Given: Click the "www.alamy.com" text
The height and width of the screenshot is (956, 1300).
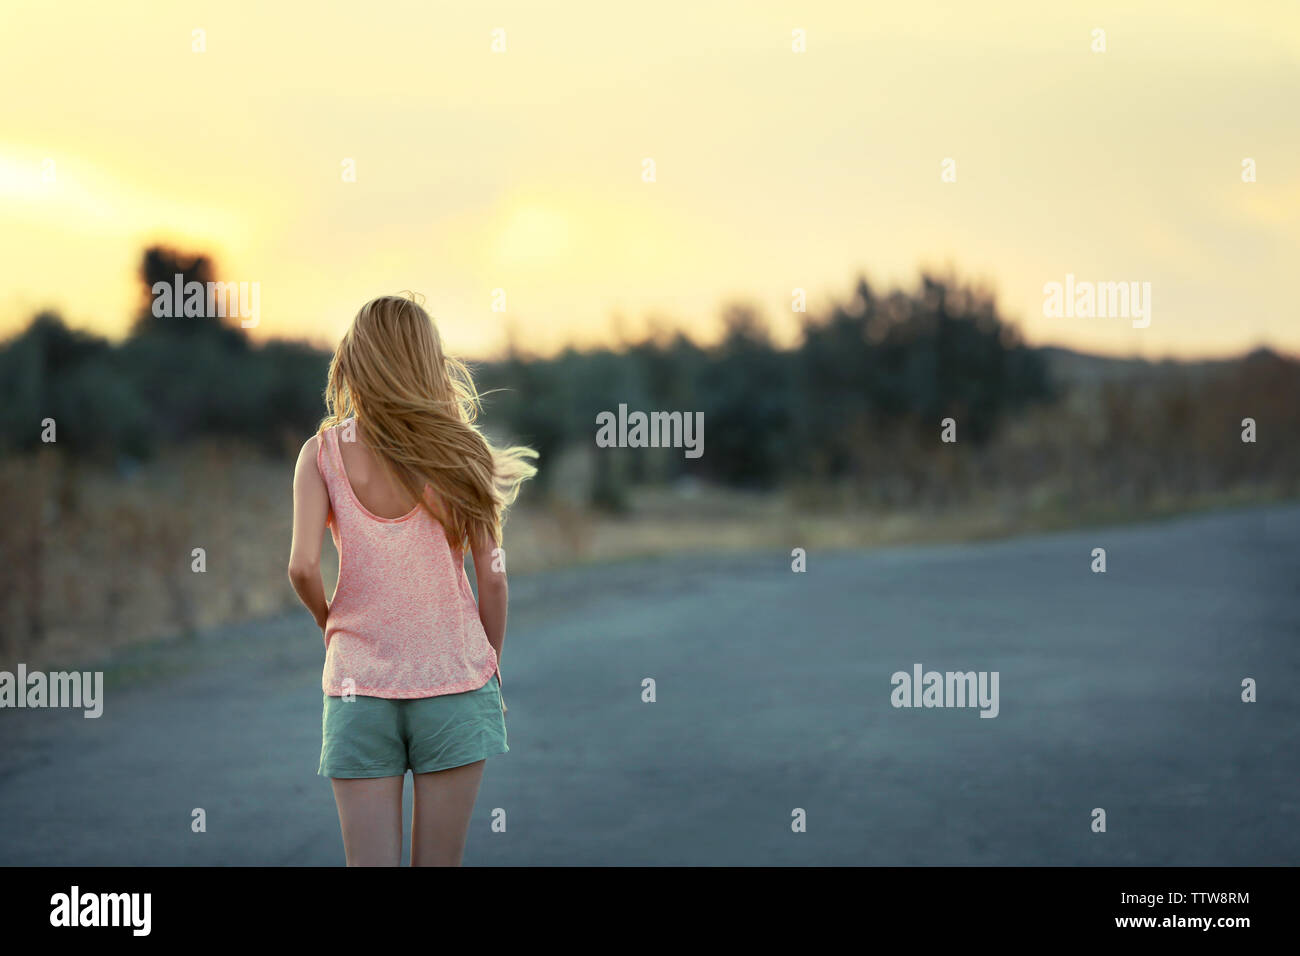Looking at the screenshot, I should (1183, 921).
